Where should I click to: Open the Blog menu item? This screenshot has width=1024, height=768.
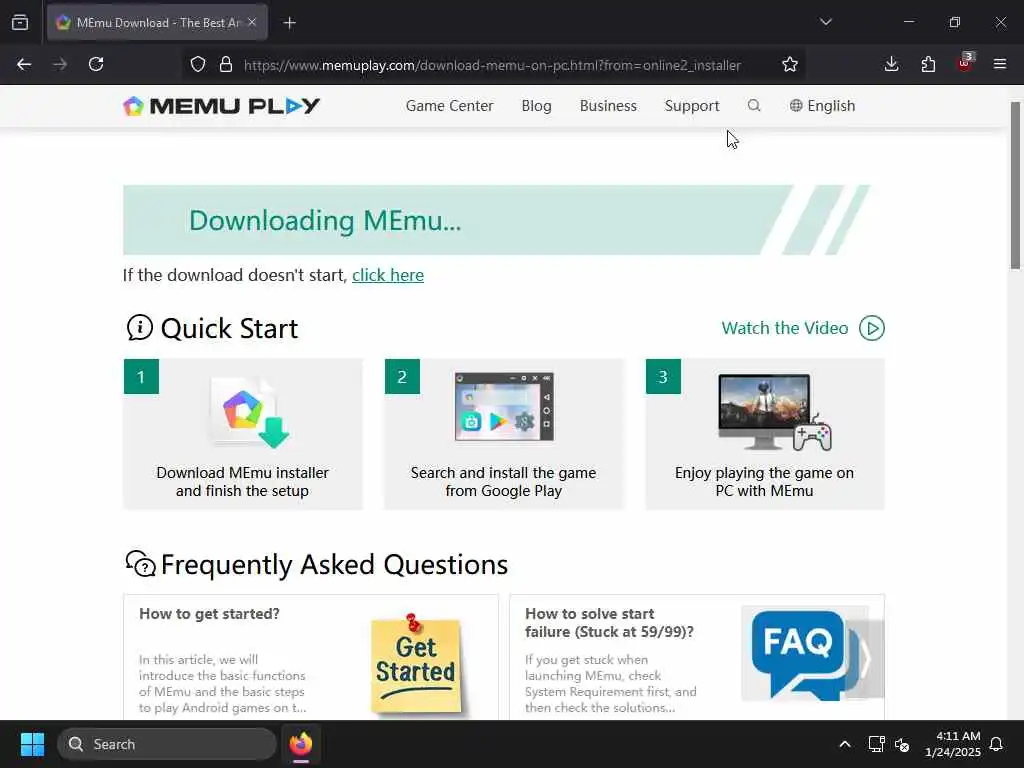pyautogui.click(x=536, y=106)
